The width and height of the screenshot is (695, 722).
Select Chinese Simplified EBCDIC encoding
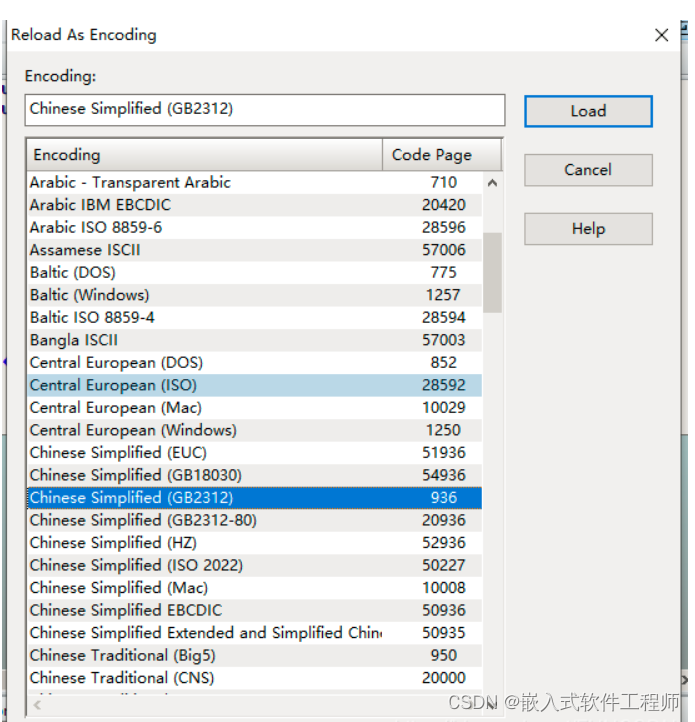[255, 611]
